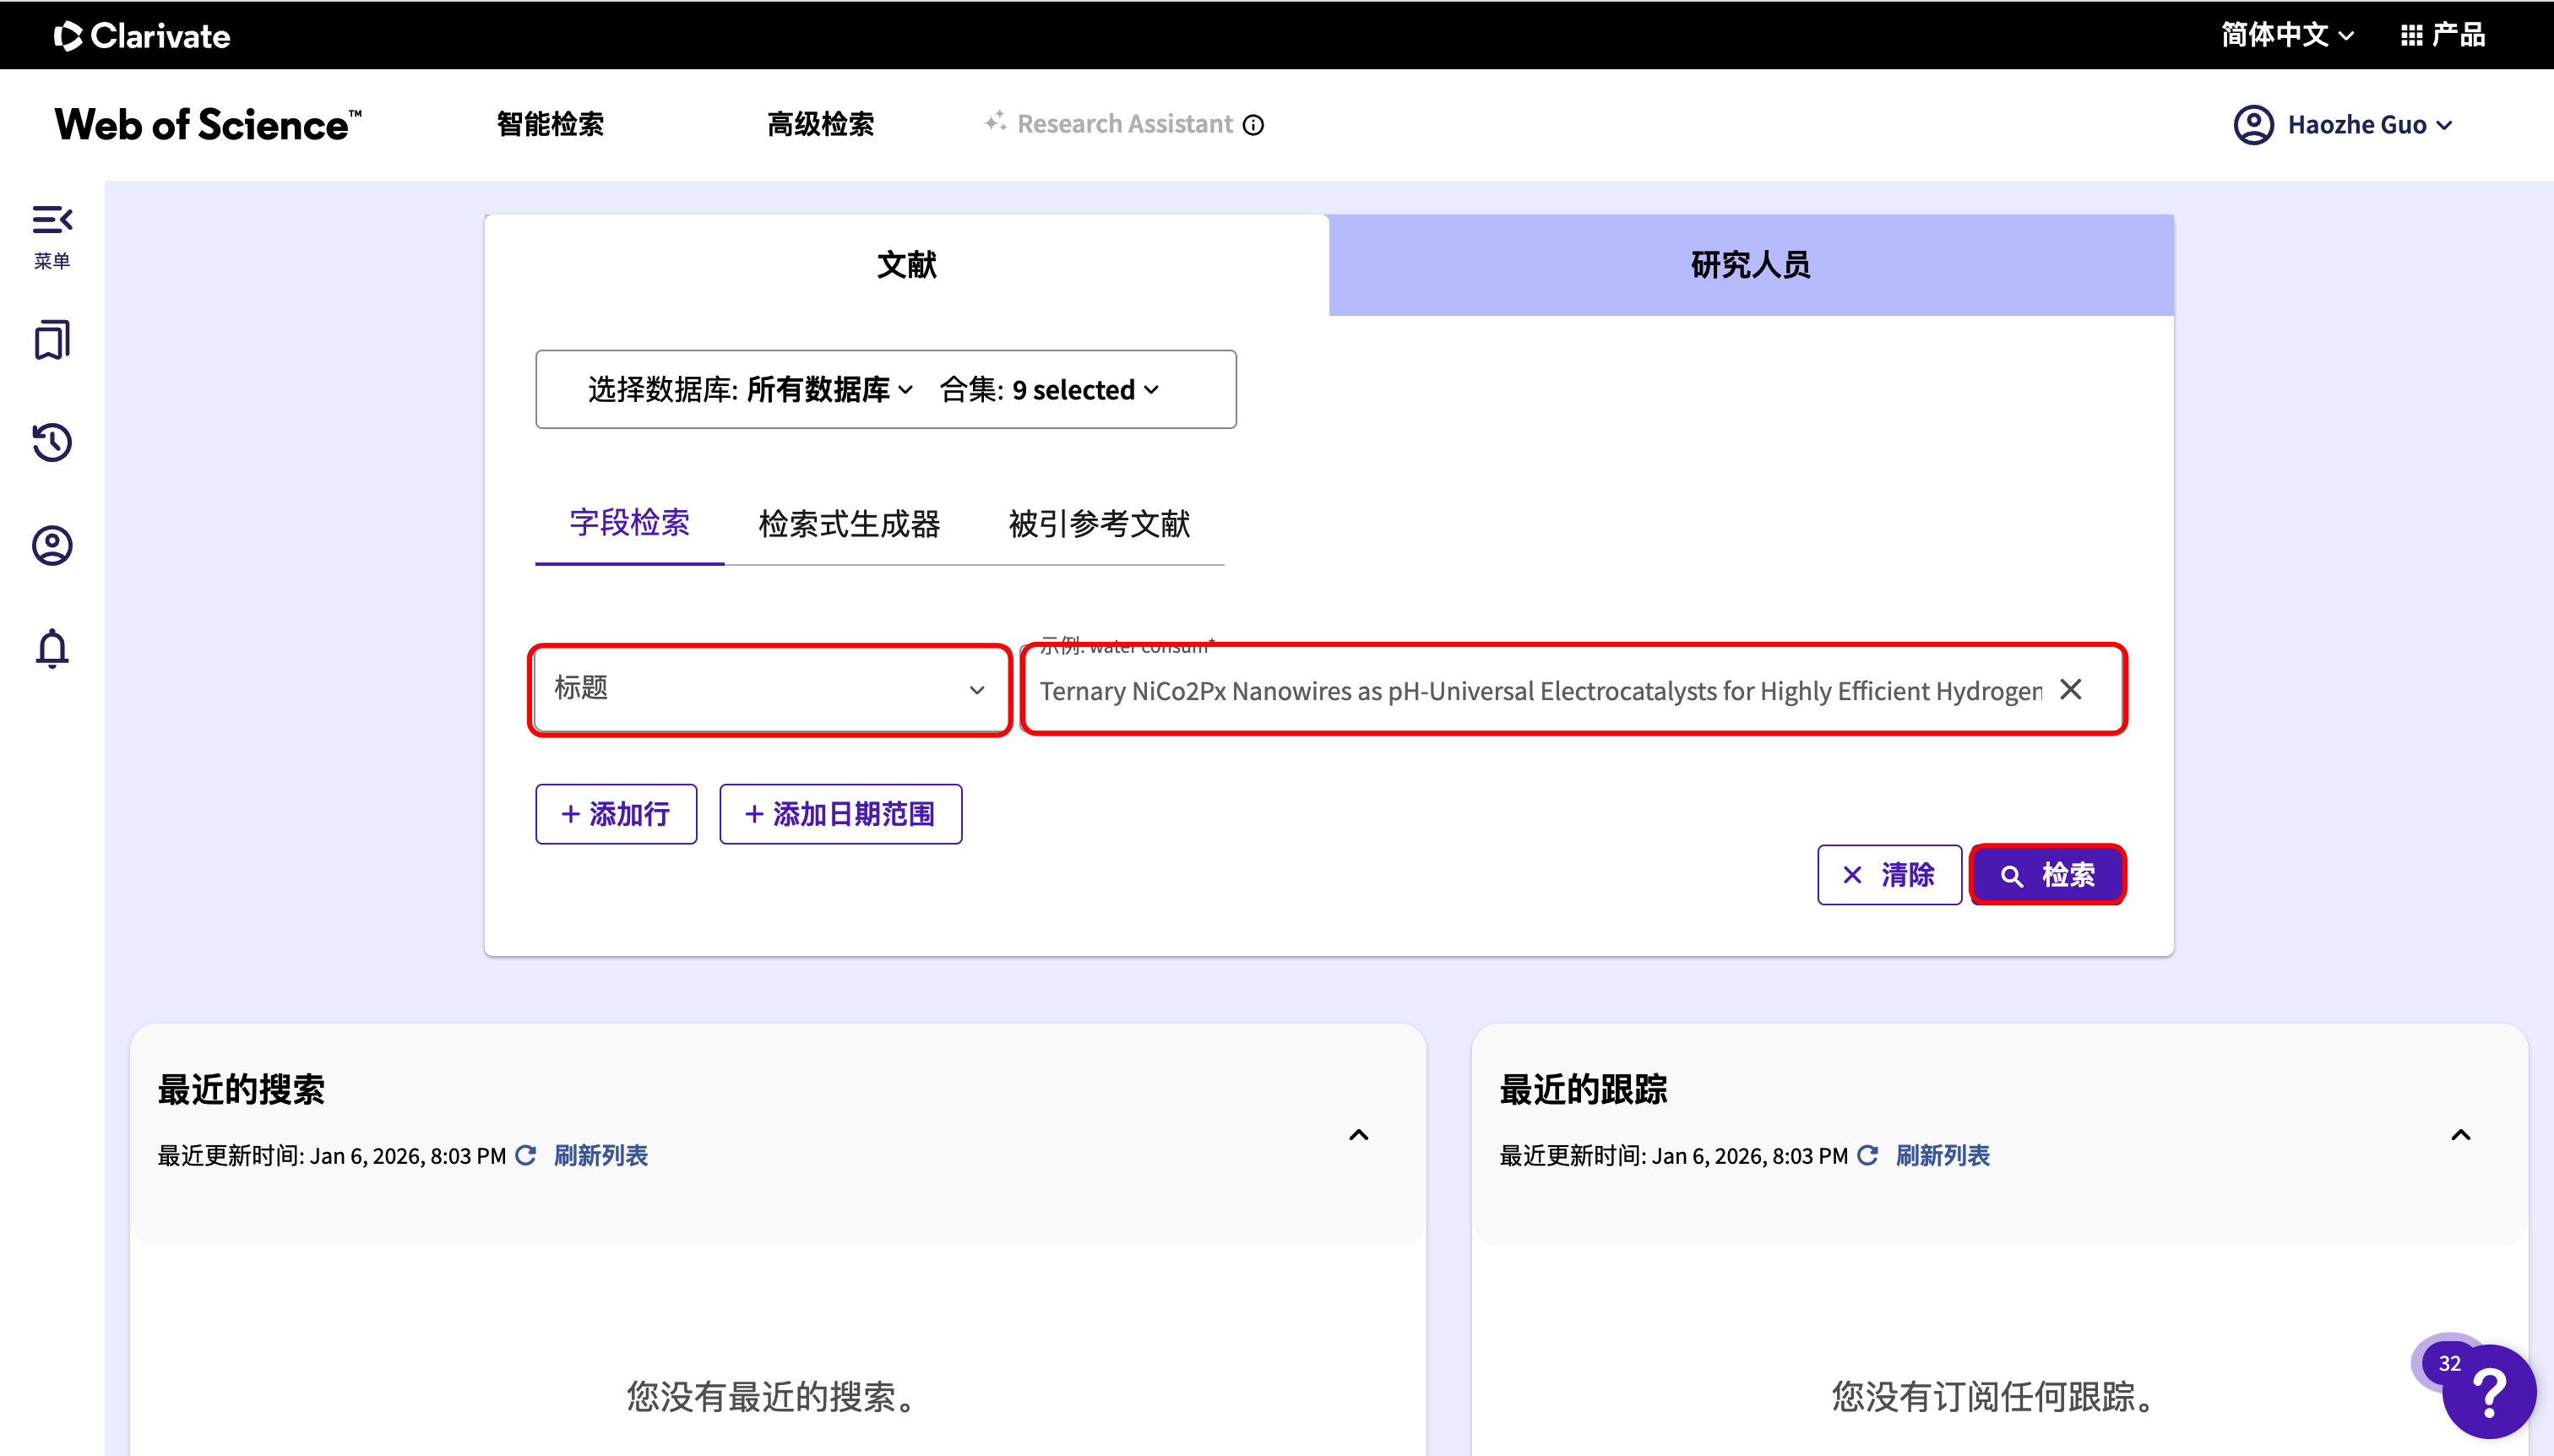Open researcher profile icon in sidebar
This screenshot has width=2554, height=1456.
point(52,545)
